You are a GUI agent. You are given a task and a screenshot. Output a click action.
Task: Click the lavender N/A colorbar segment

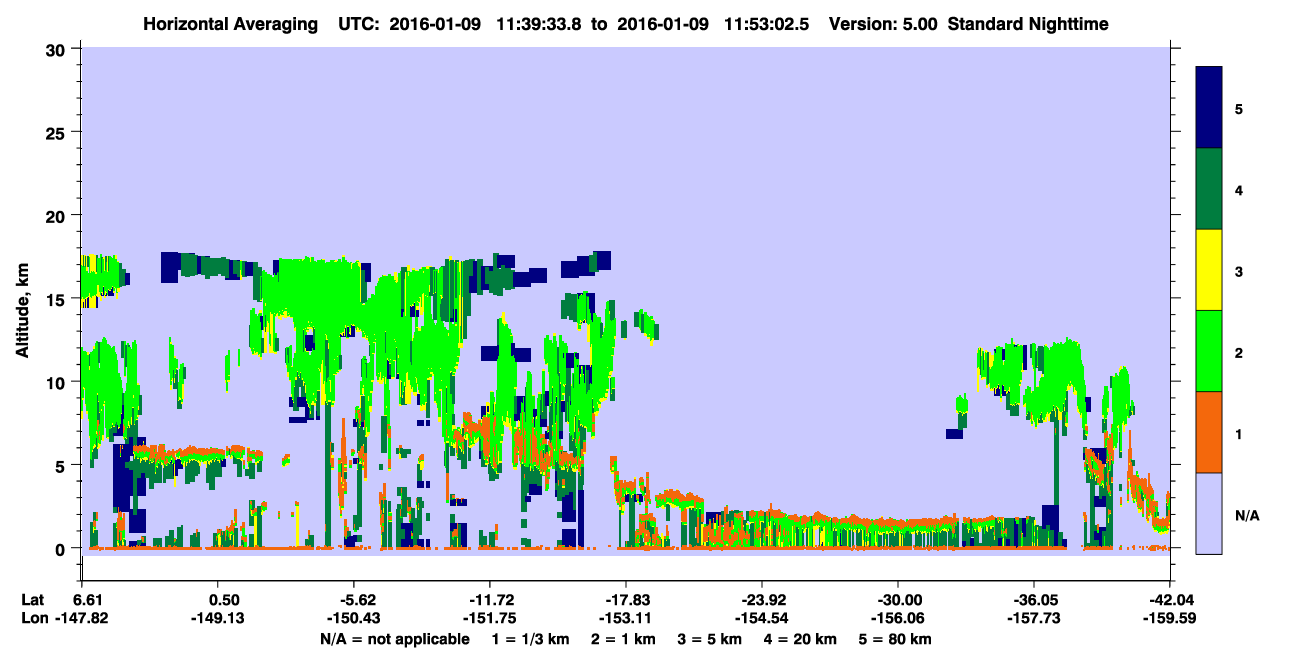[x=1209, y=512]
